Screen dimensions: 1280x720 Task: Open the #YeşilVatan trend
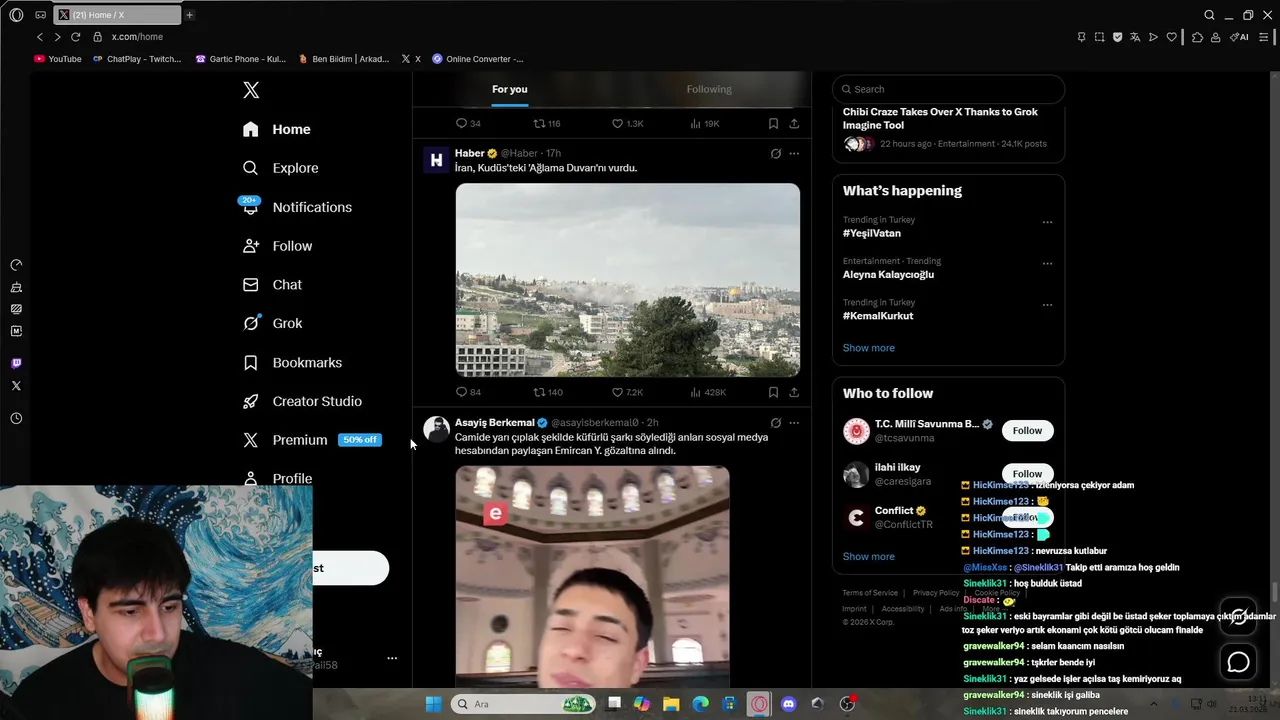tap(872, 233)
